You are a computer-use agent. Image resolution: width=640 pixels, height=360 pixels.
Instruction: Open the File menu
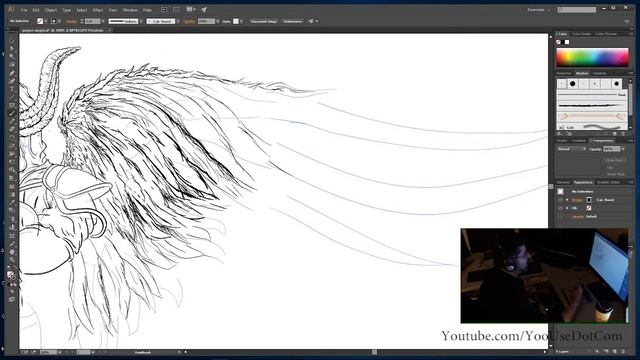point(24,10)
